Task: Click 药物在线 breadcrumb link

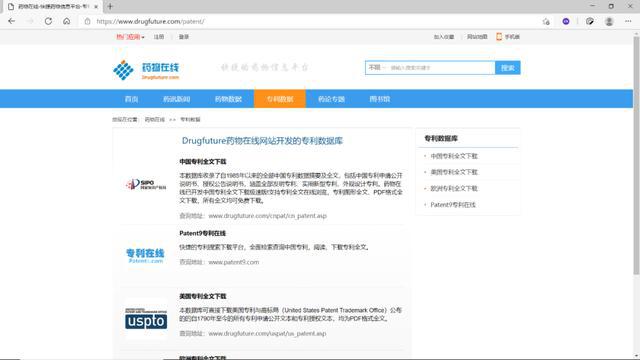Action: pos(155,120)
